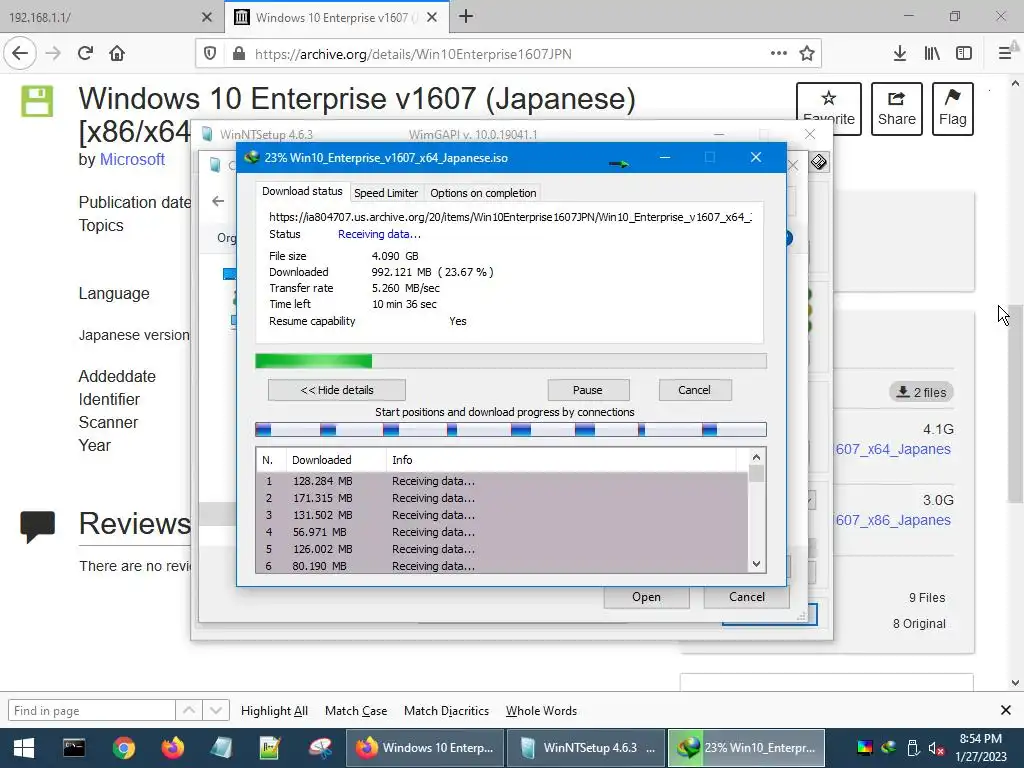Click the Share button

(897, 108)
